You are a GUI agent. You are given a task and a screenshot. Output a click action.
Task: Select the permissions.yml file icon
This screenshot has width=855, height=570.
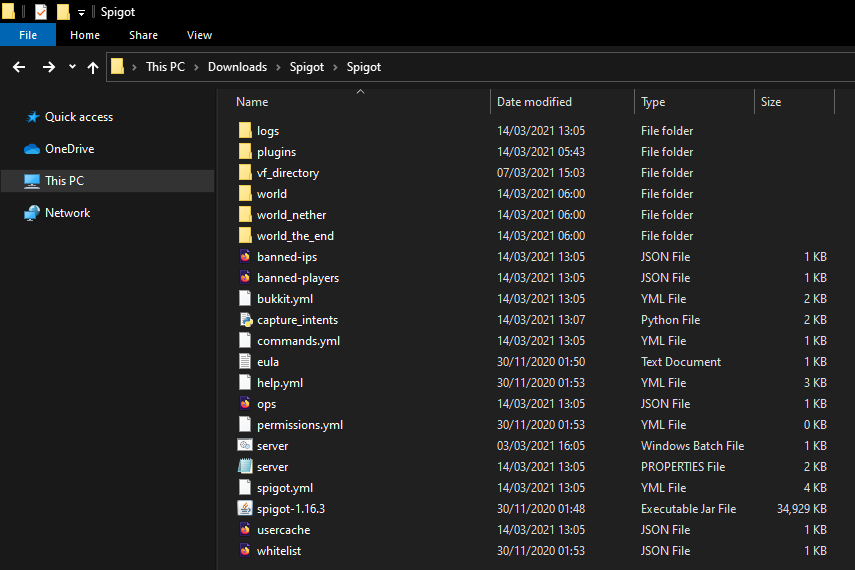pyautogui.click(x=245, y=424)
